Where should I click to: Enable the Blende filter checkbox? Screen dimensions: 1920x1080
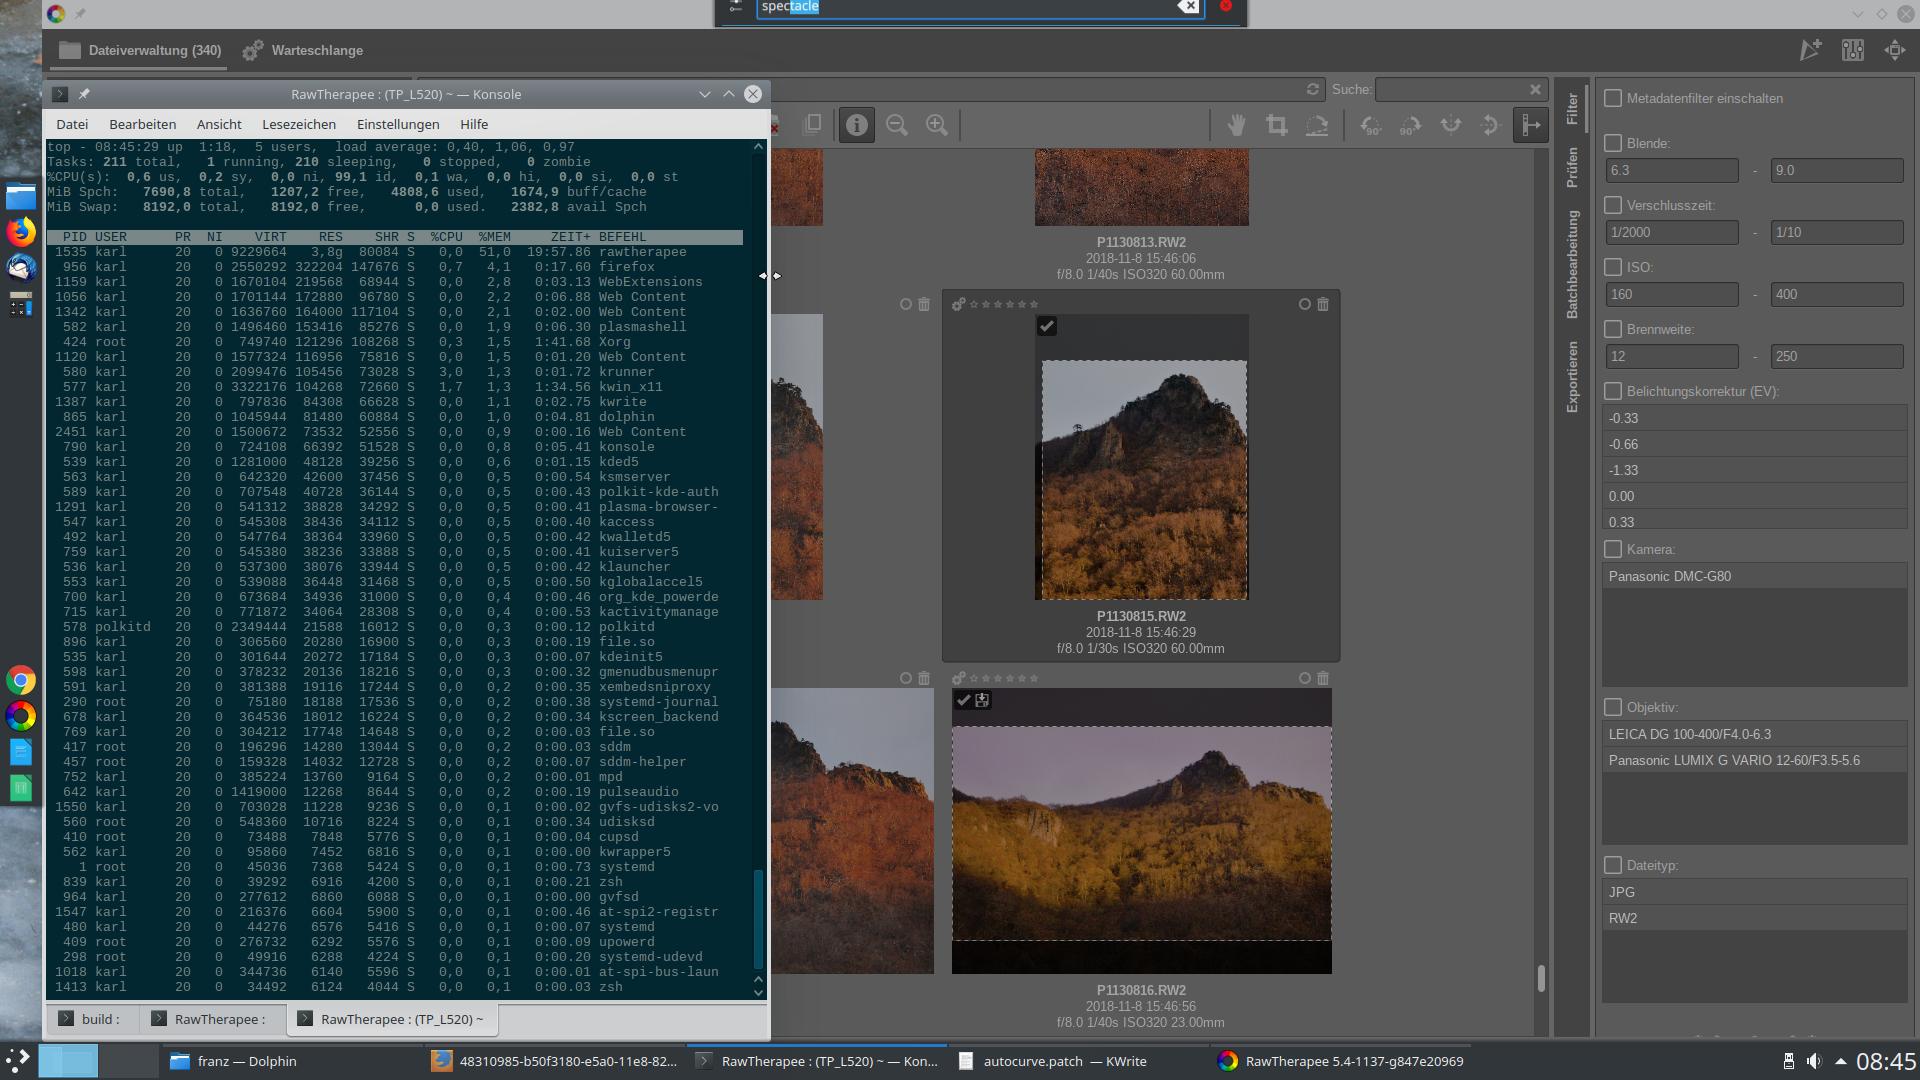point(1612,143)
